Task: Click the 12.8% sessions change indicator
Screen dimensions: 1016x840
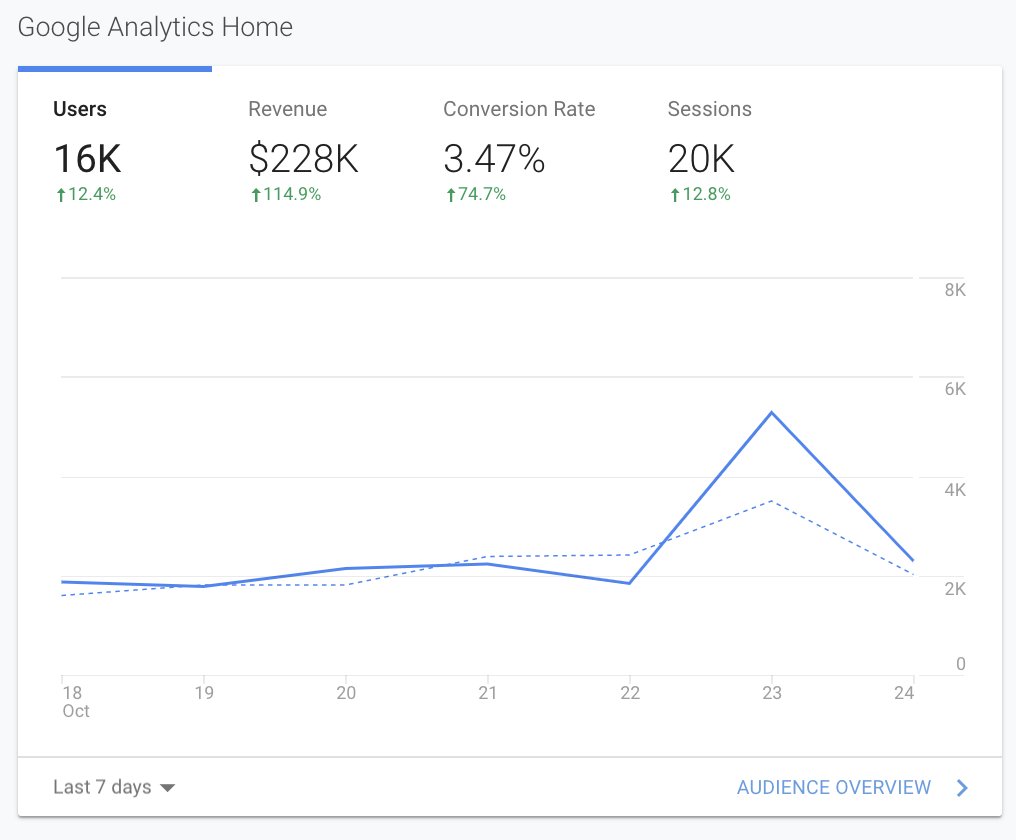Action: point(700,194)
